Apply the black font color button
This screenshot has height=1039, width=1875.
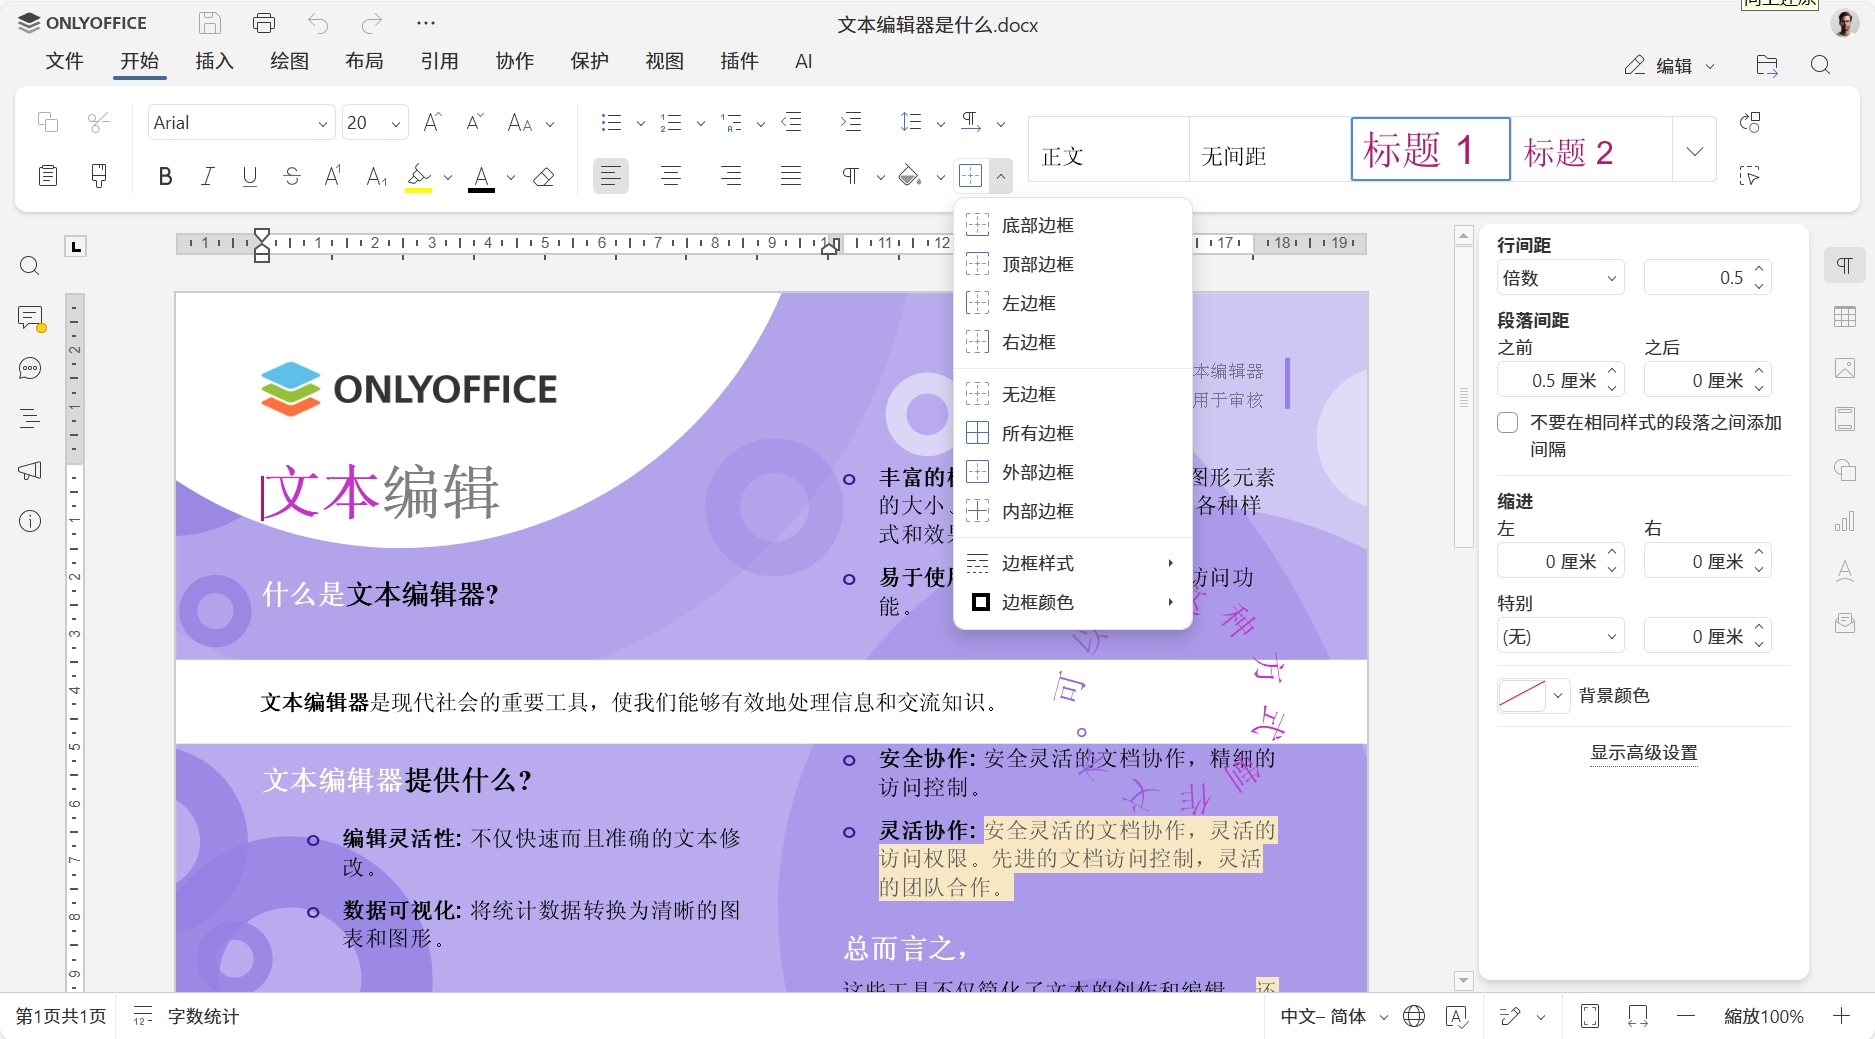[x=482, y=177]
